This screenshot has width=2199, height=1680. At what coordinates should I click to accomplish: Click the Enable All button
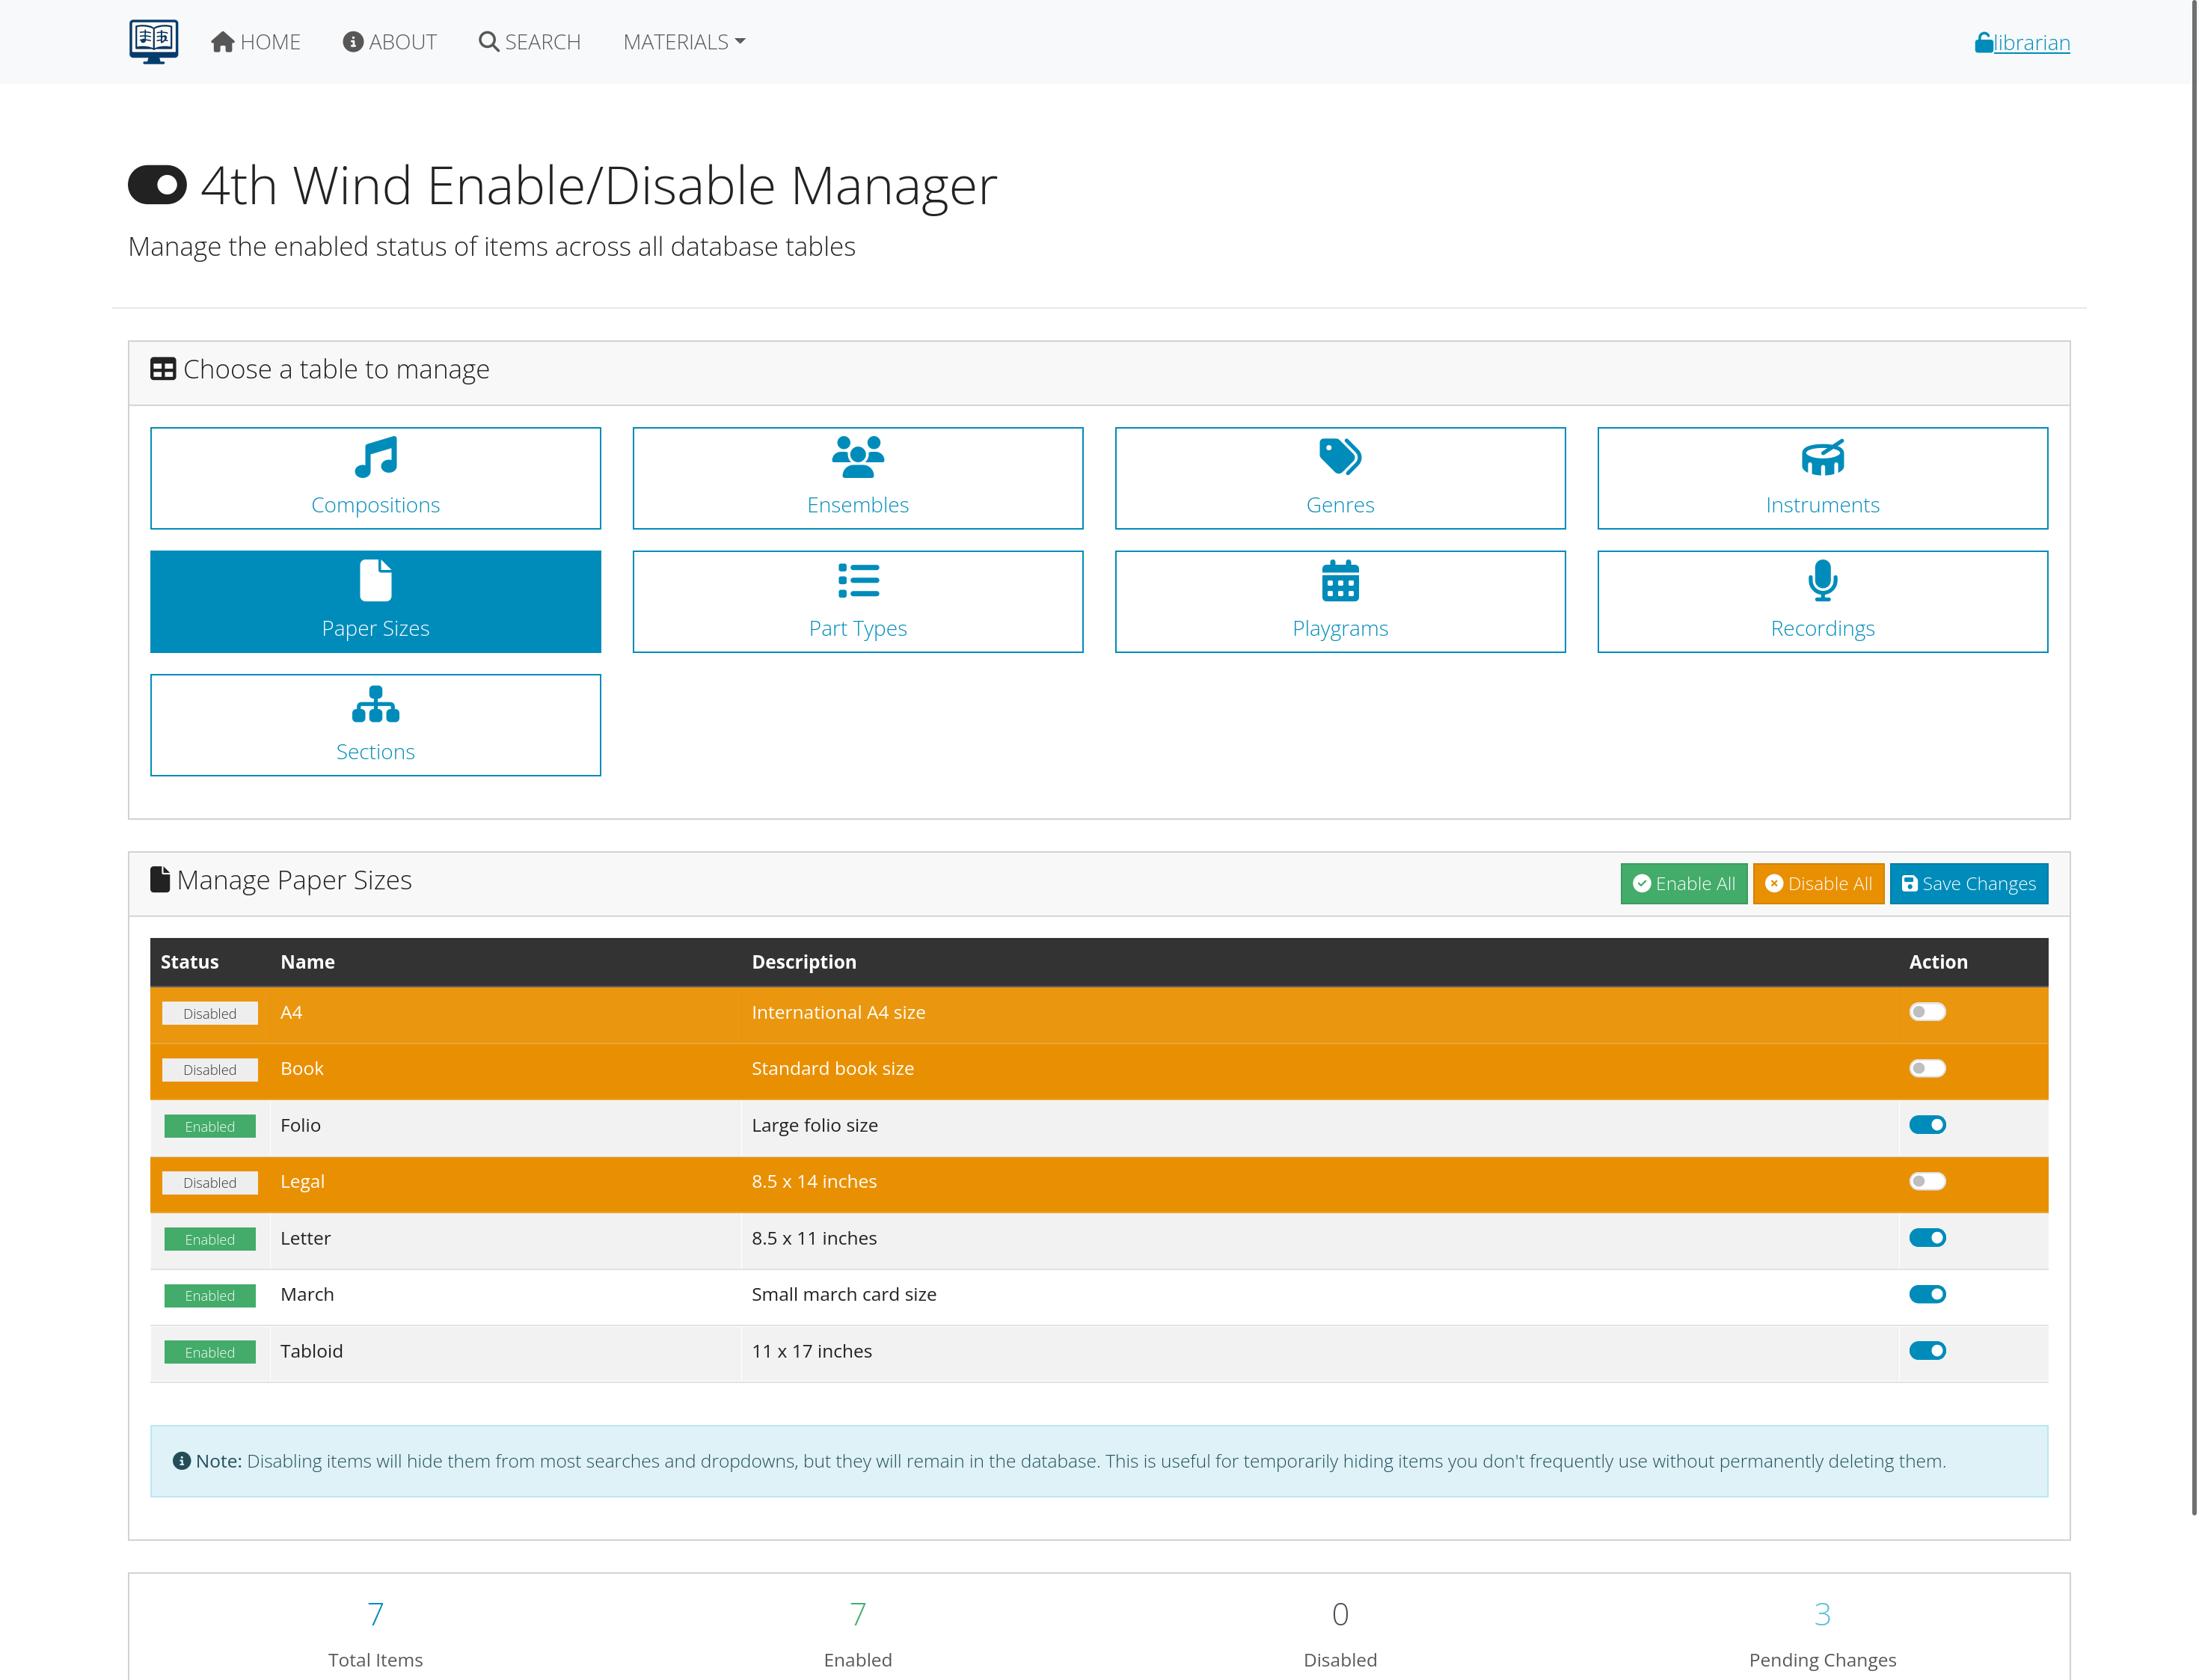[x=1683, y=883]
